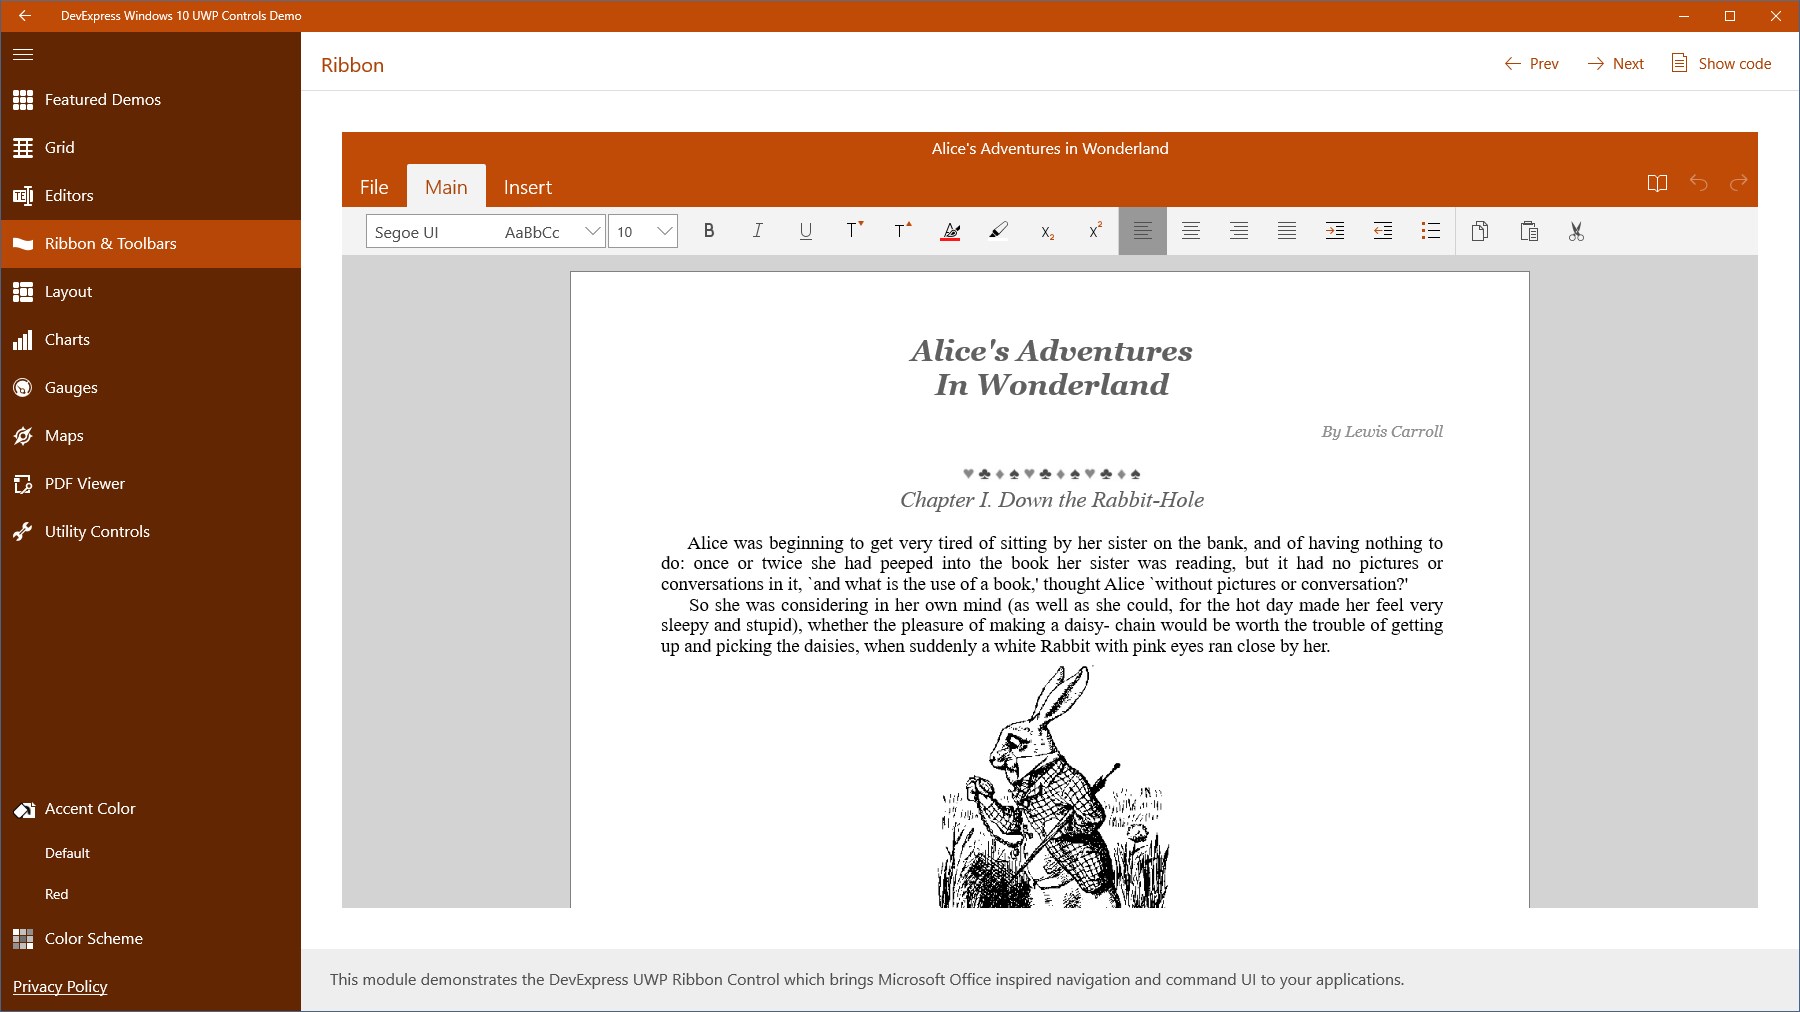This screenshot has width=1800, height=1012.
Task: Toggle subscript formatting
Action: 1047,231
